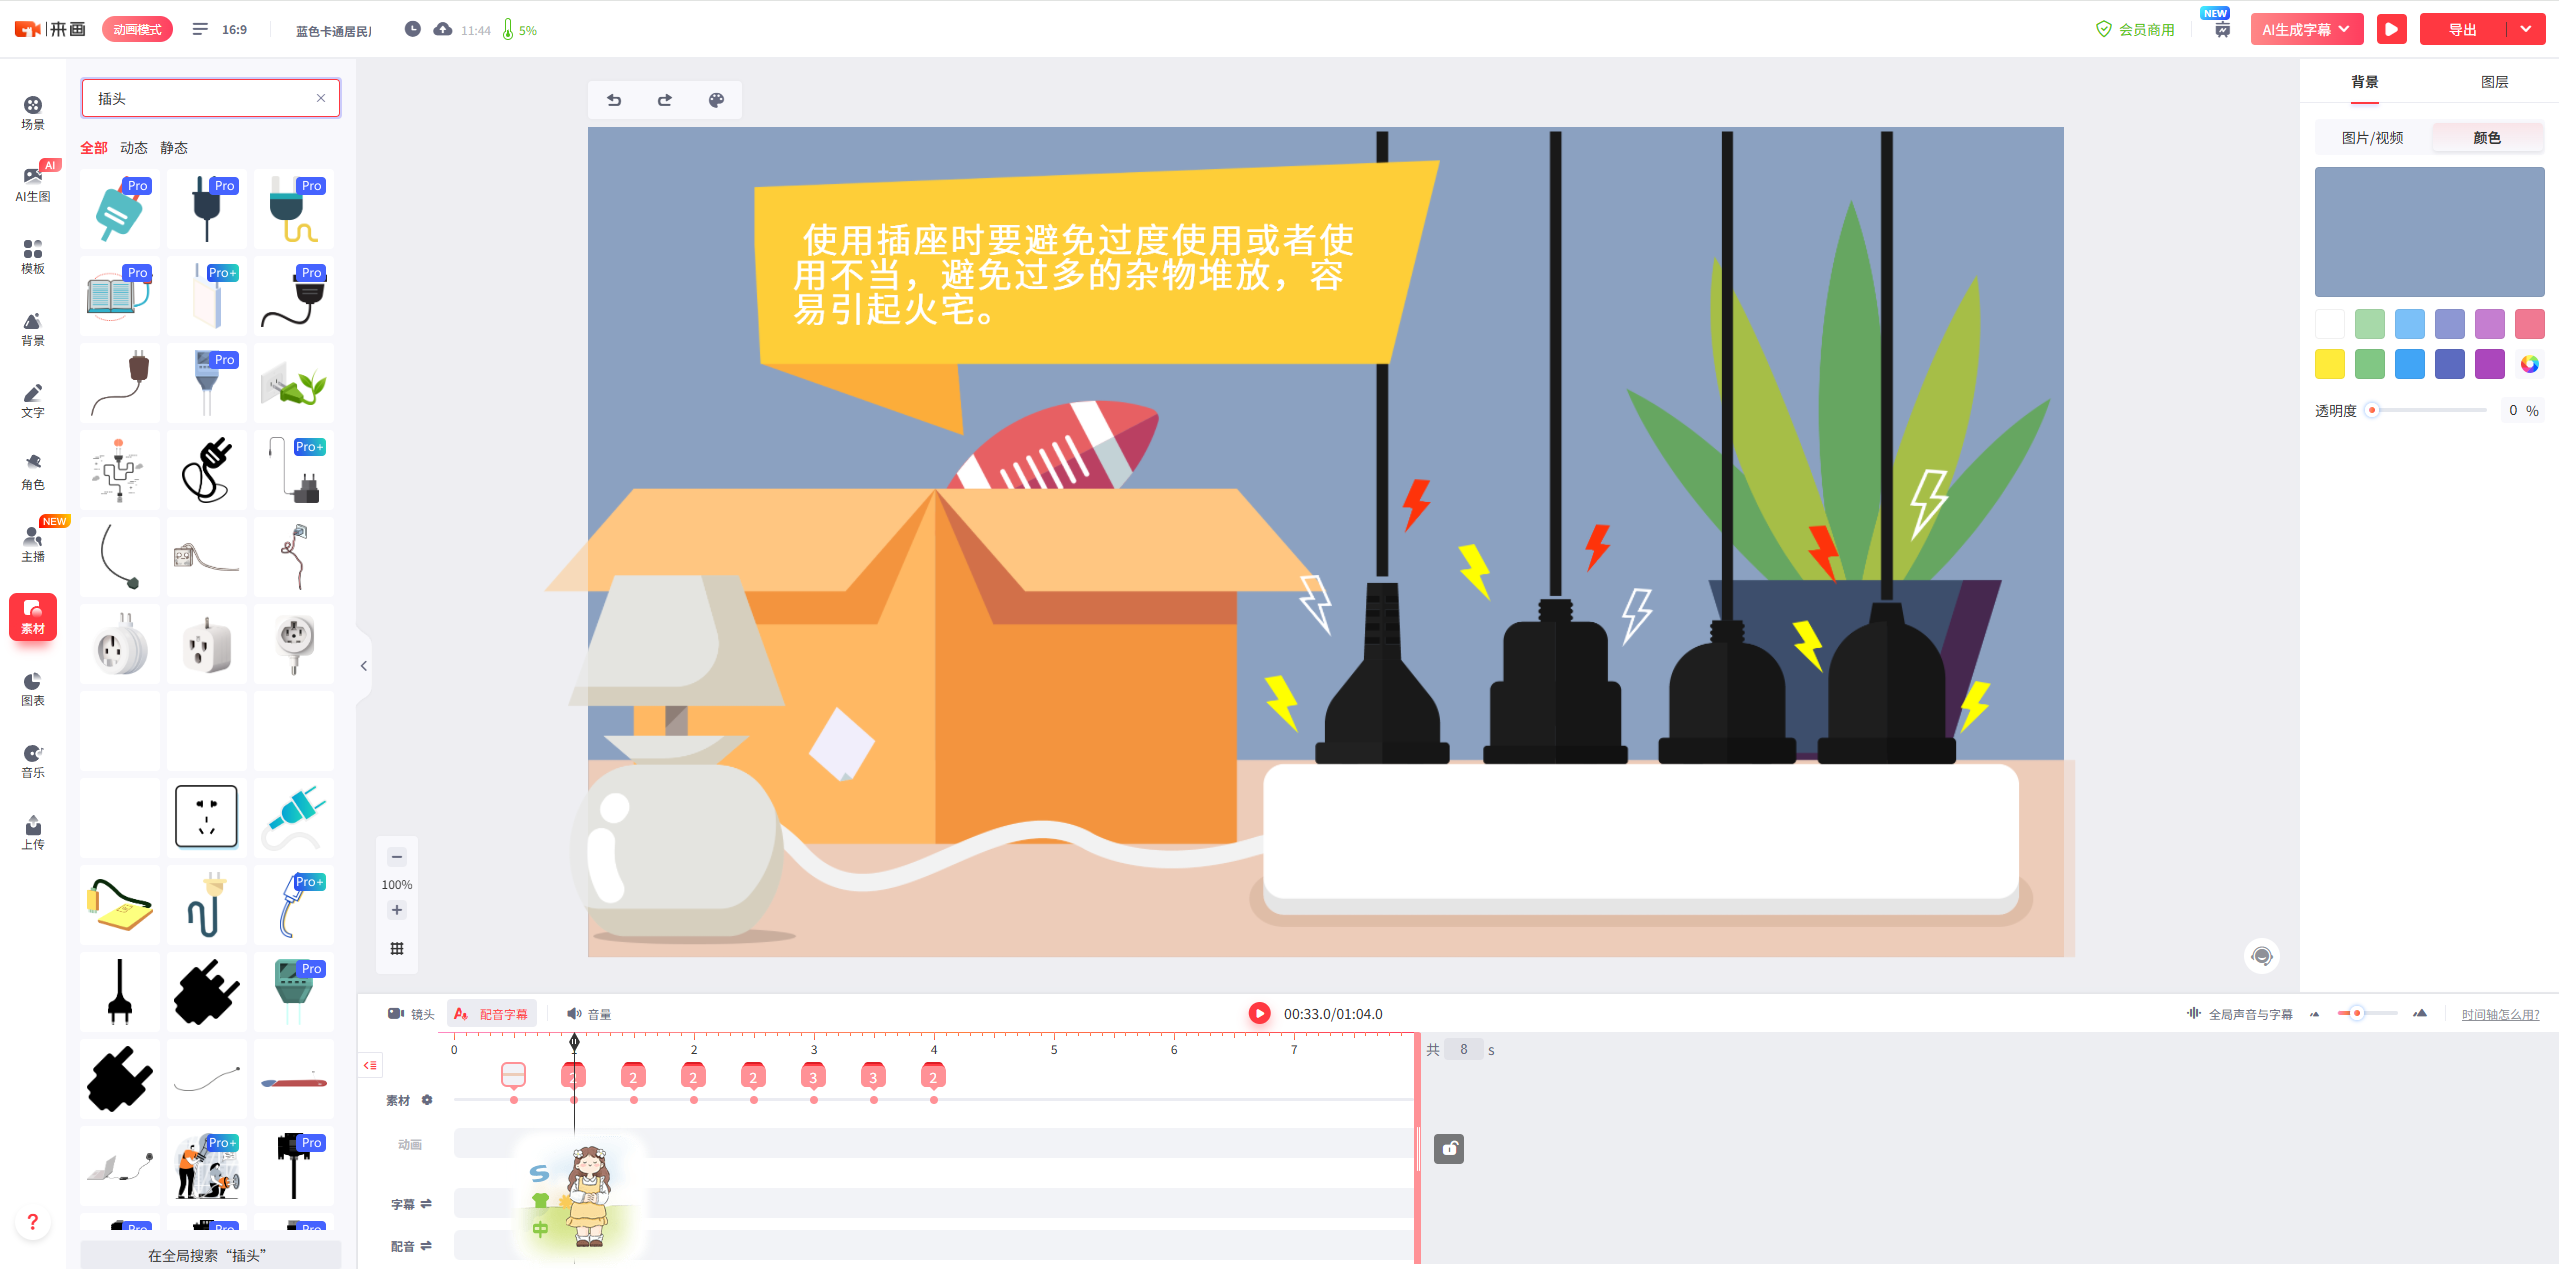Viewport: 2559px width, 1269px height.
Task: Open the palette theme icon
Action: click(x=716, y=100)
